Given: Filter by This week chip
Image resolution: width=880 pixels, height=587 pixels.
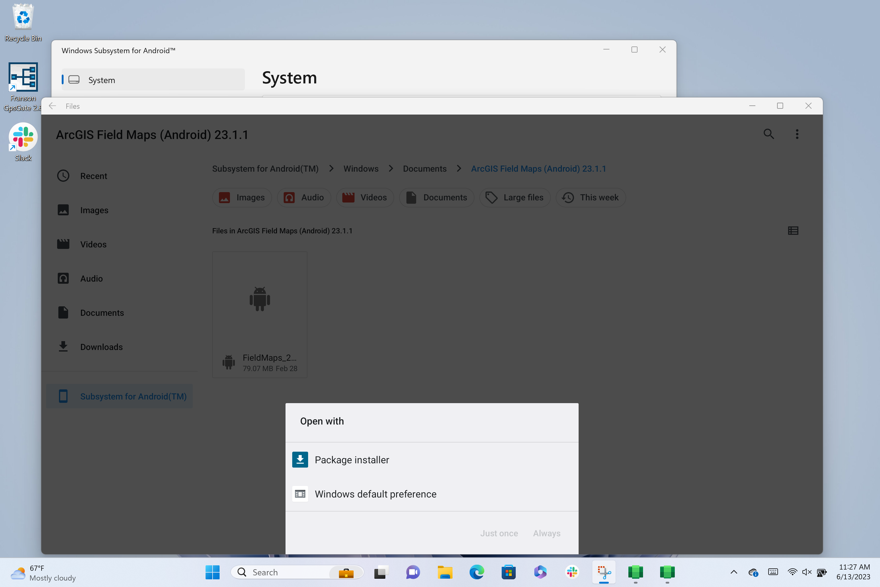Looking at the screenshot, I should coord(590,198).
